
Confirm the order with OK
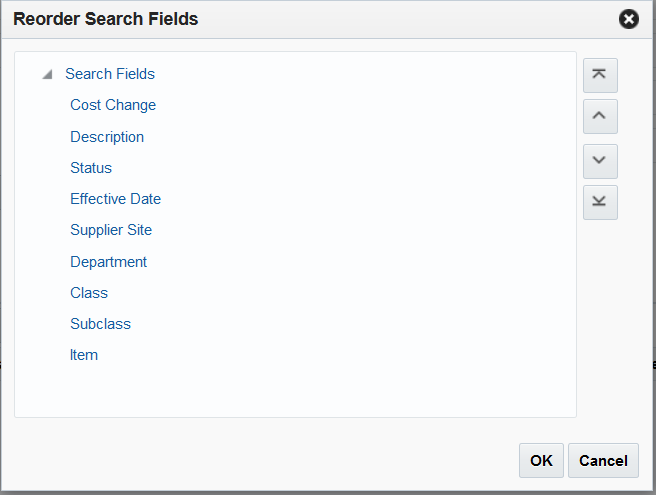(x=541, y=460)
